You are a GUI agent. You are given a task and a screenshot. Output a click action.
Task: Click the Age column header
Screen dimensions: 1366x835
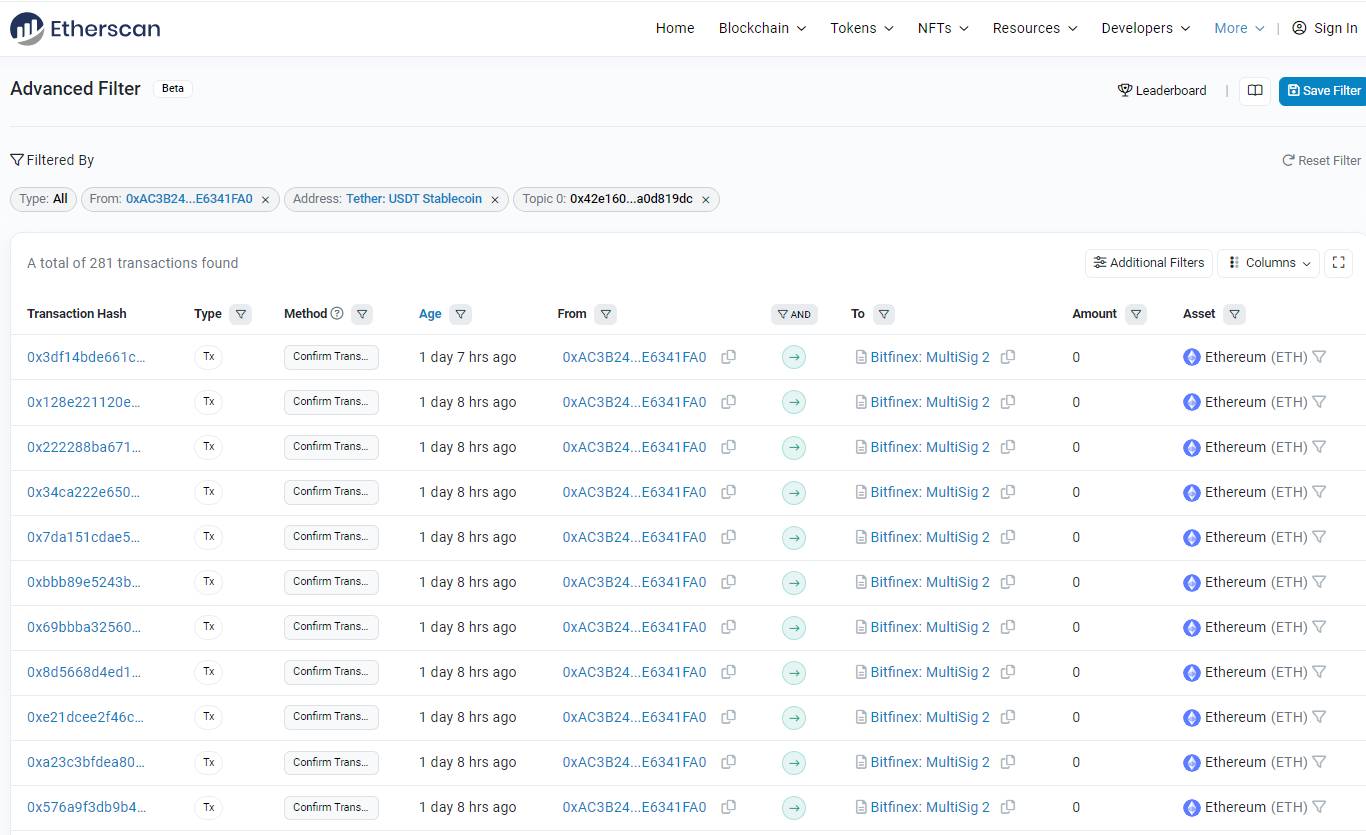click(430, 314)
